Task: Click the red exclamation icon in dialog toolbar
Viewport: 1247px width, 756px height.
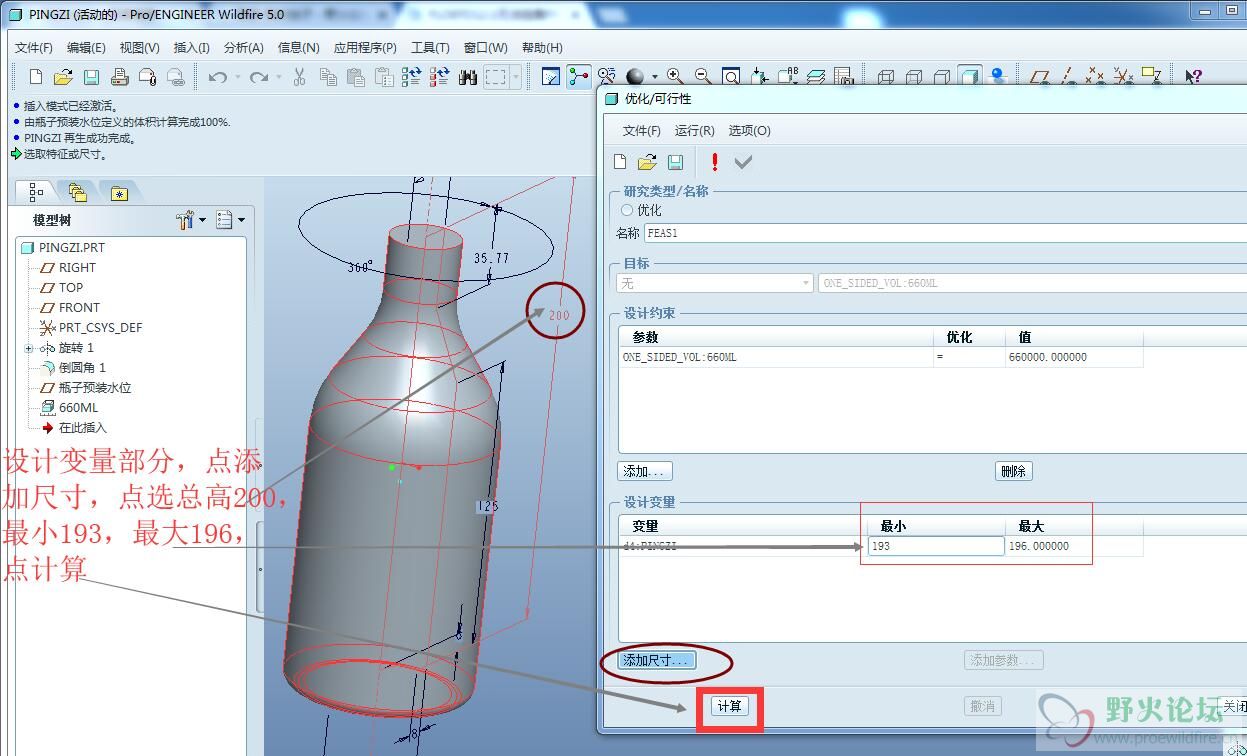Action: point(715,162)
